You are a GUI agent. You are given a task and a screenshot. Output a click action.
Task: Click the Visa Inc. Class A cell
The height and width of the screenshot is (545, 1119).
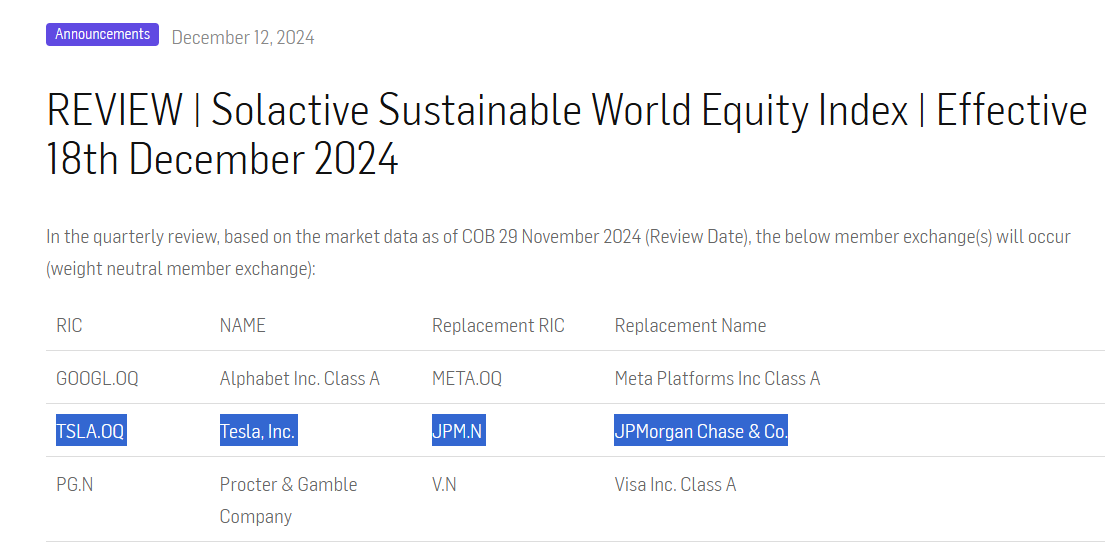[675, 484]
